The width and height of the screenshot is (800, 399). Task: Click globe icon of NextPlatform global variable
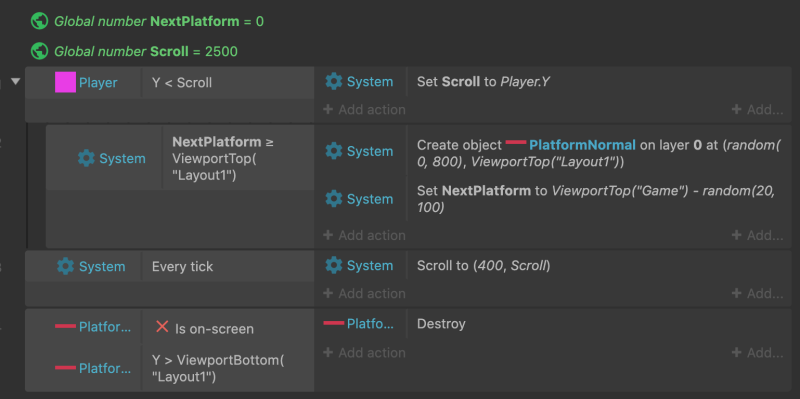point(39,21)
